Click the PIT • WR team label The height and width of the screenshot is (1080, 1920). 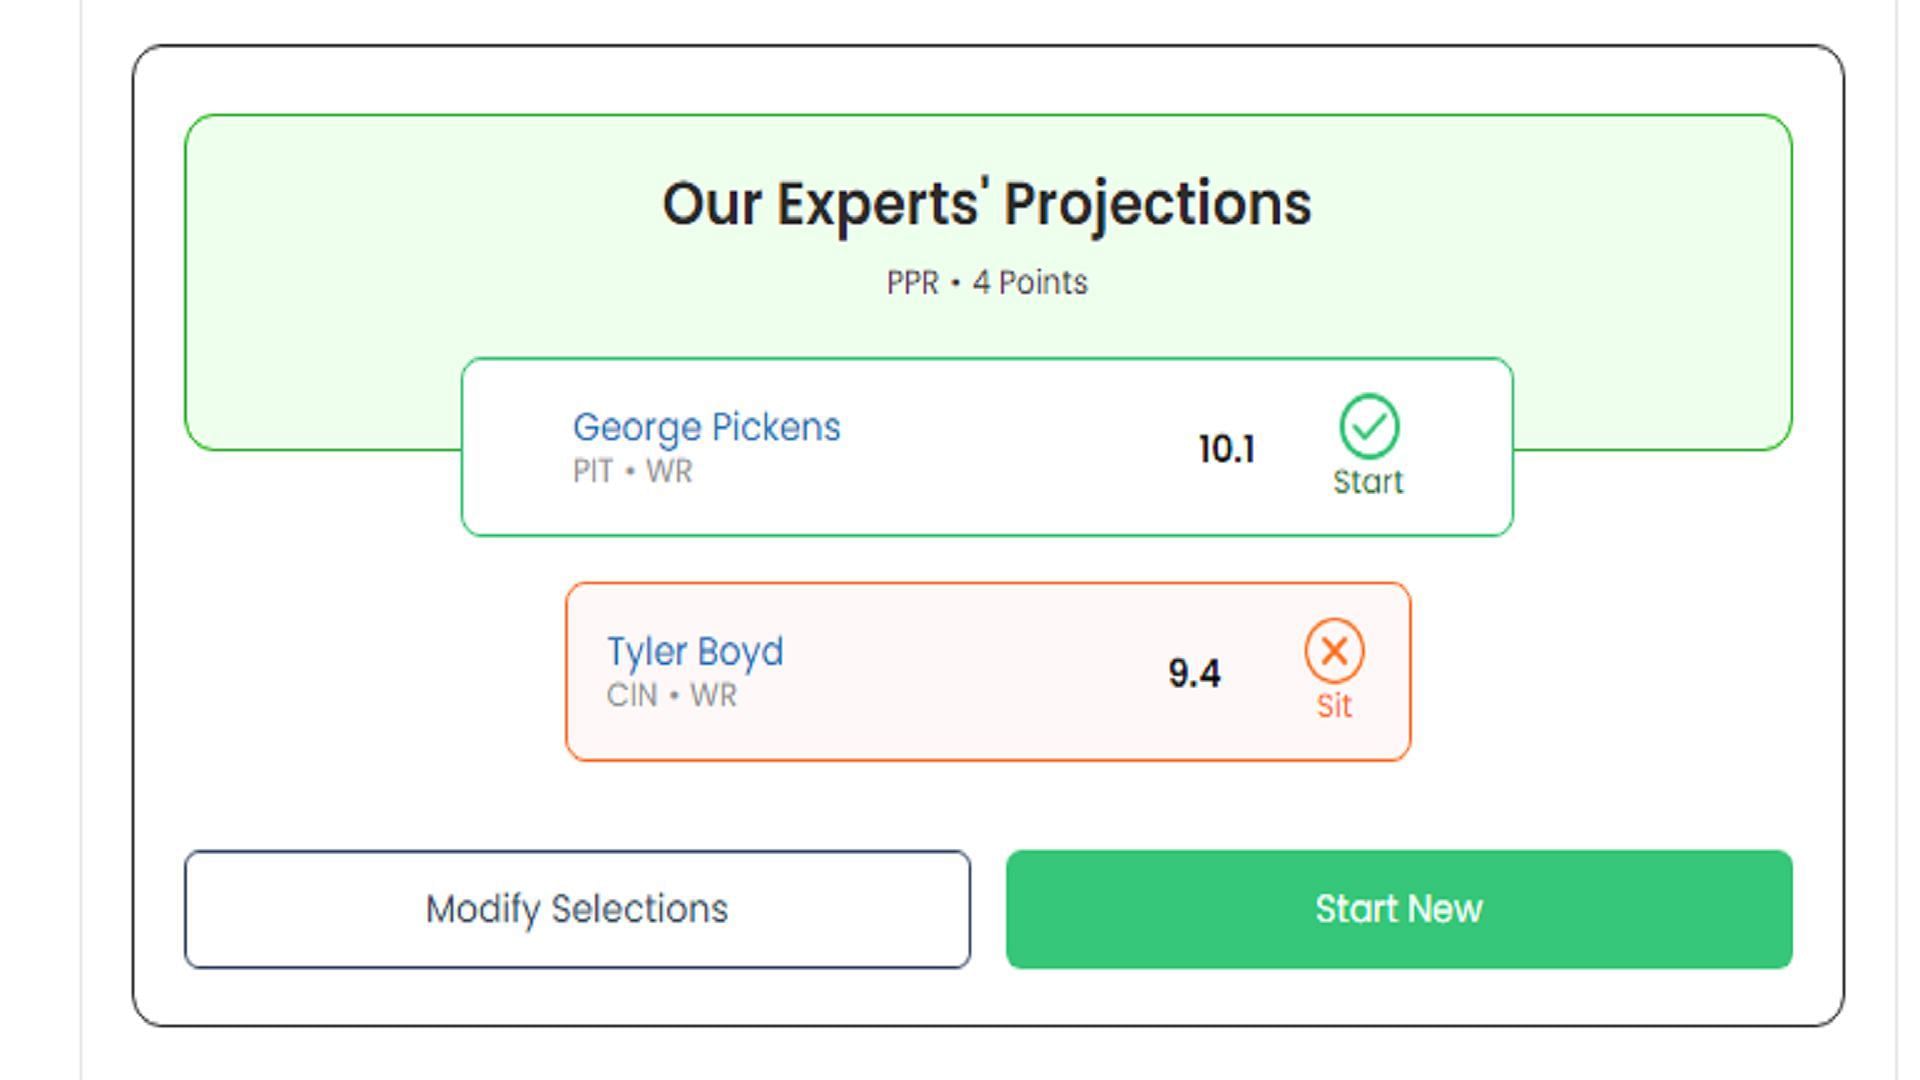tap(632, 471)
